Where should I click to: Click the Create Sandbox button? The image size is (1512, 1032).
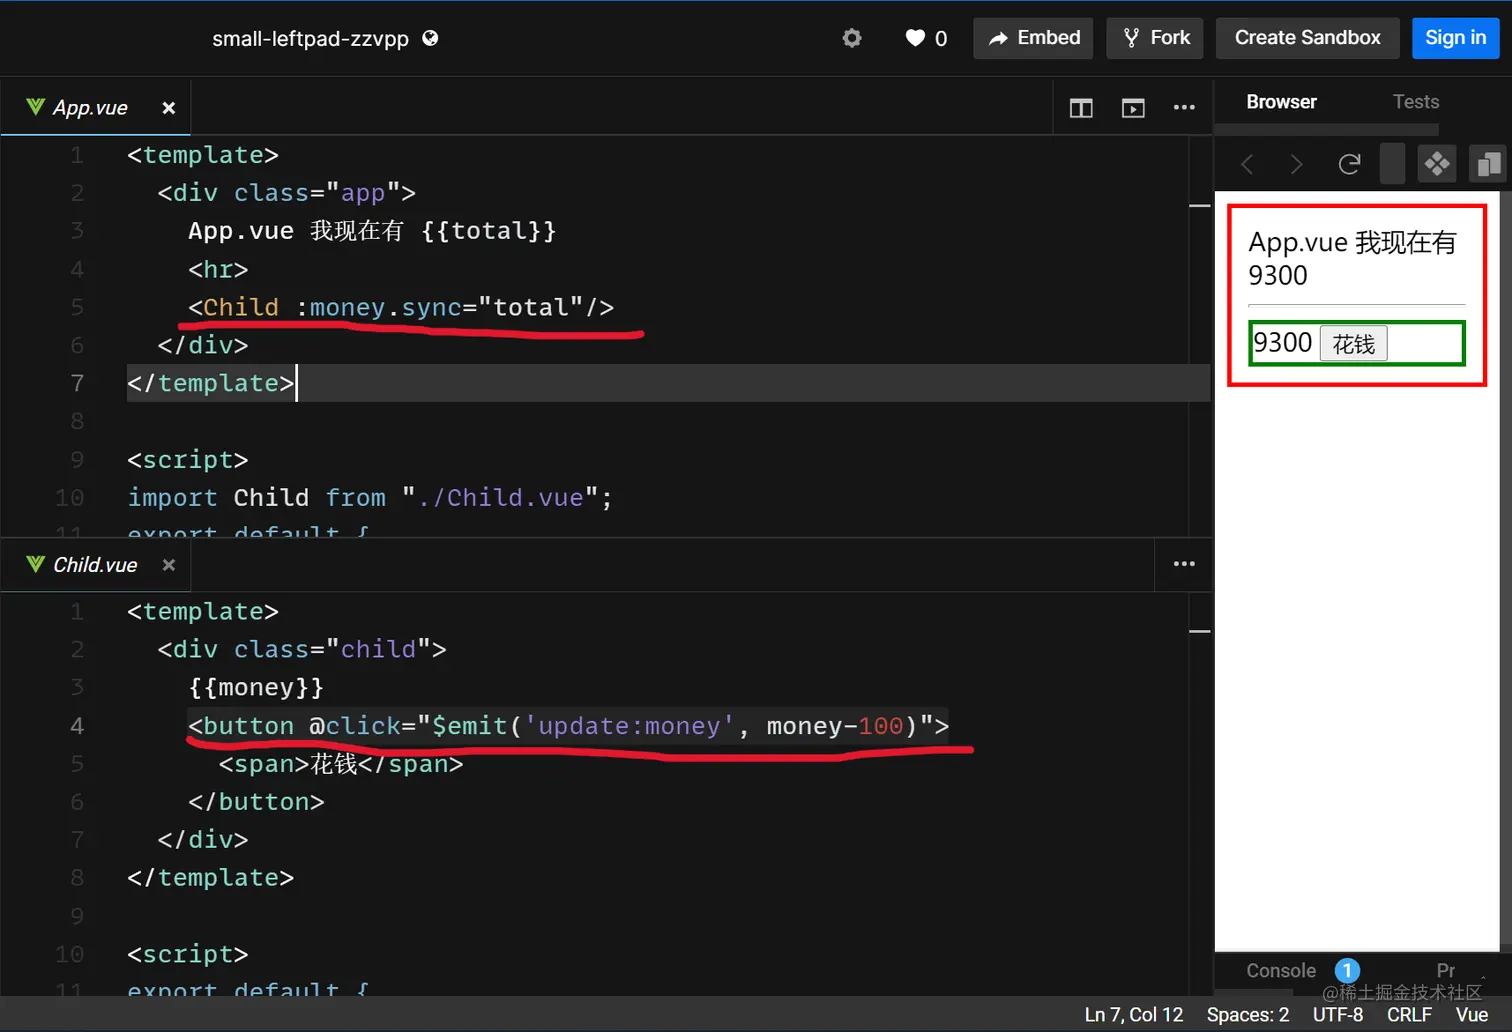click(x=1306, y=38)
